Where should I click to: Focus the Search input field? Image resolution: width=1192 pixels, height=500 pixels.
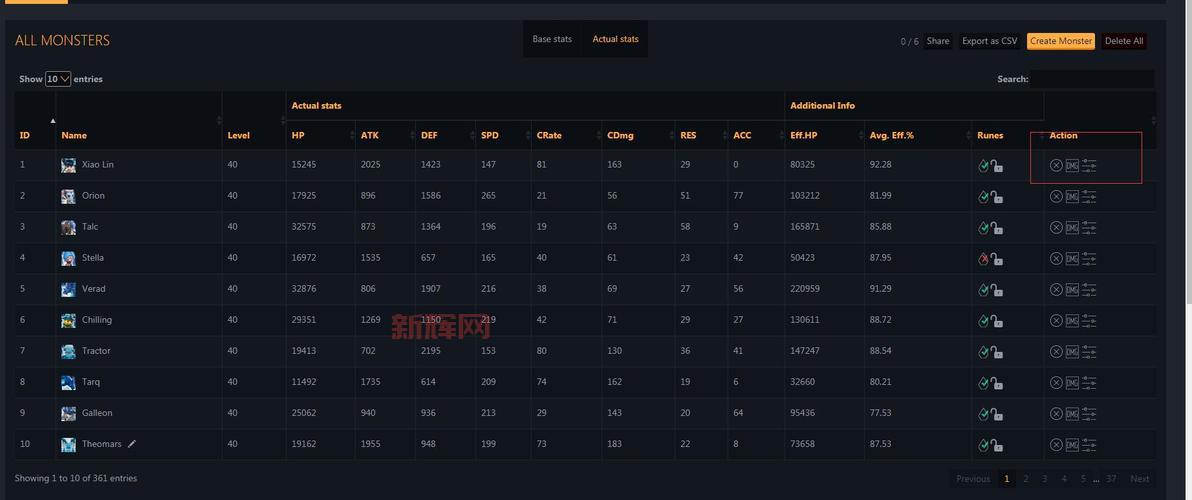click(x=1092, y=79)
